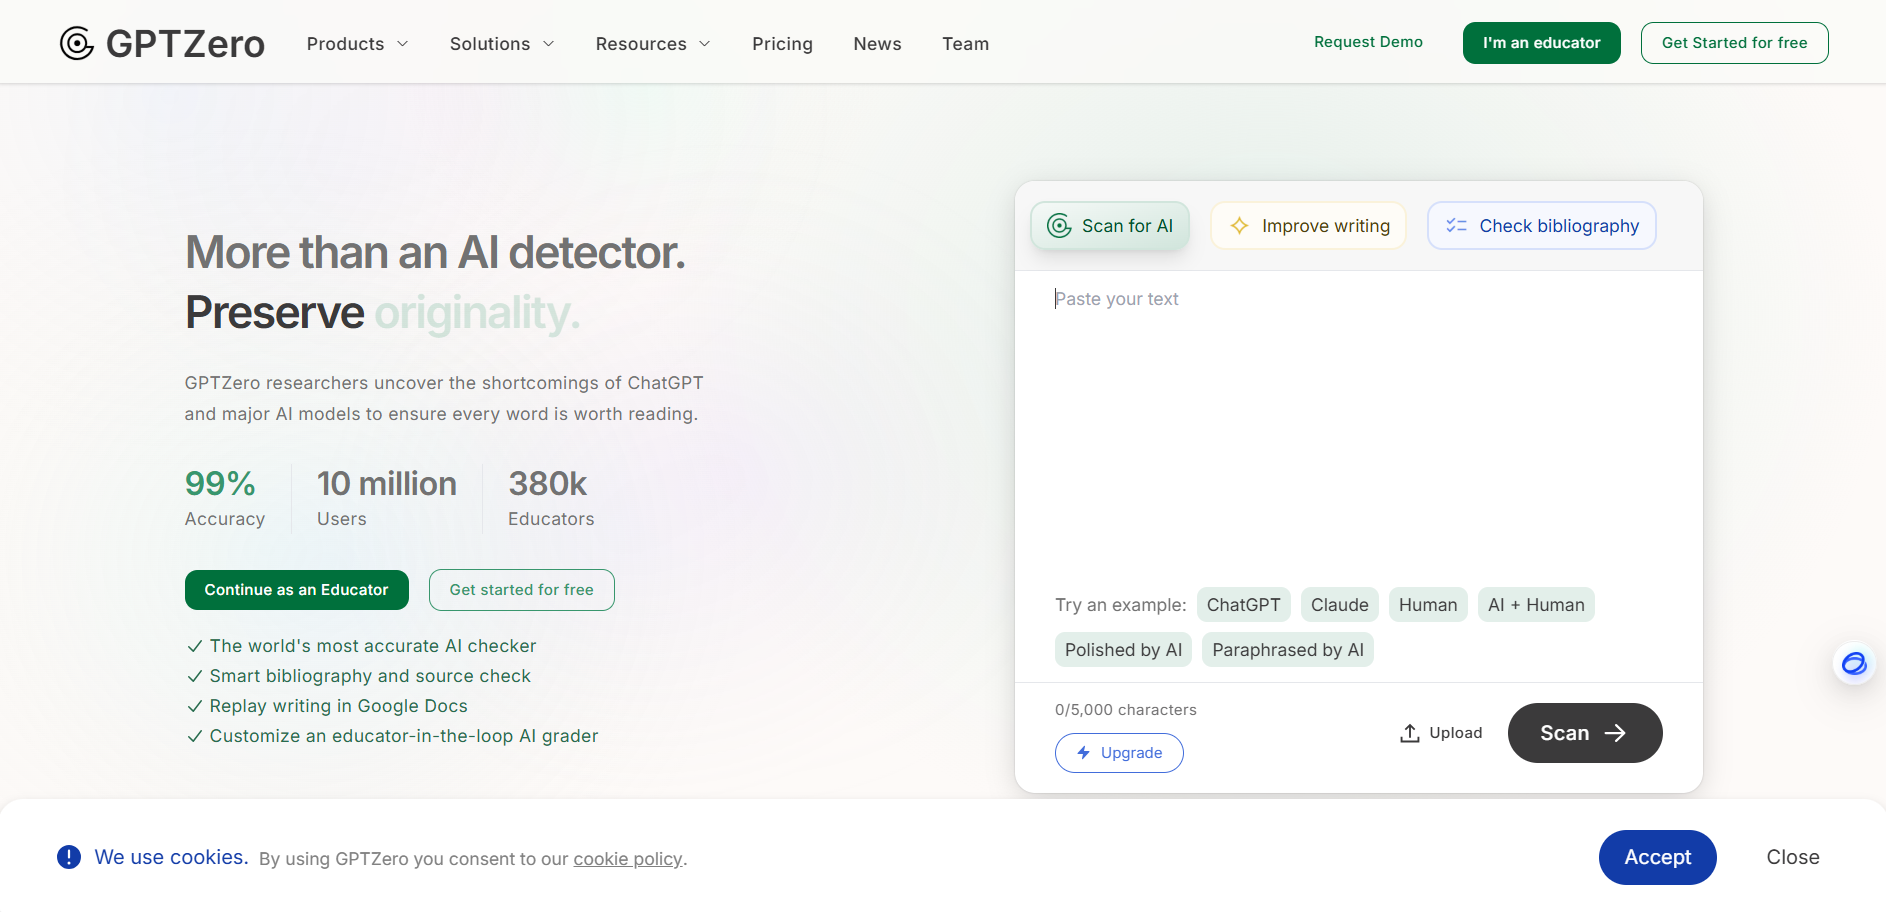Click the lightning bolt icon in Upgrade
1886x912 pixels.
(1083, 753)
